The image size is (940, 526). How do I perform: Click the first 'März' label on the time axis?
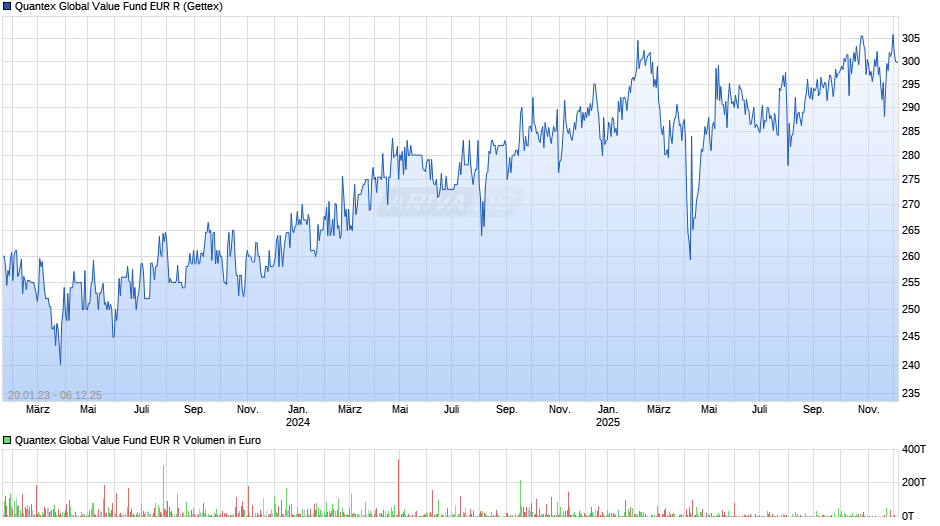38,410
